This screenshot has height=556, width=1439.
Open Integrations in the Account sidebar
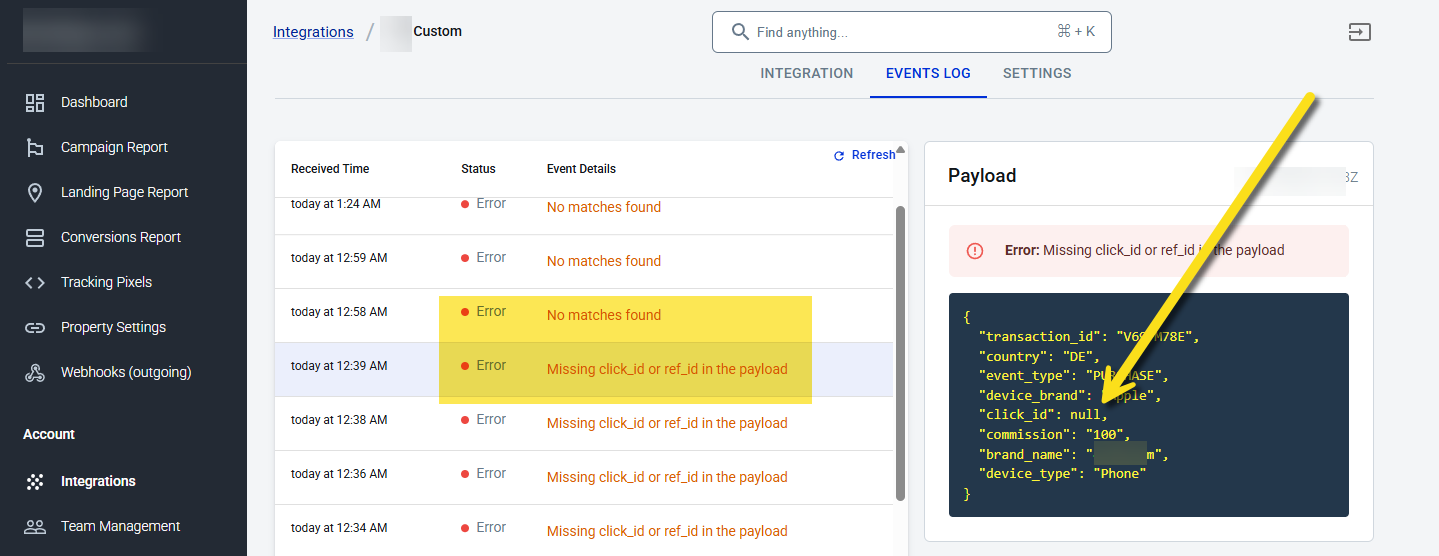[x=98, y=481]
